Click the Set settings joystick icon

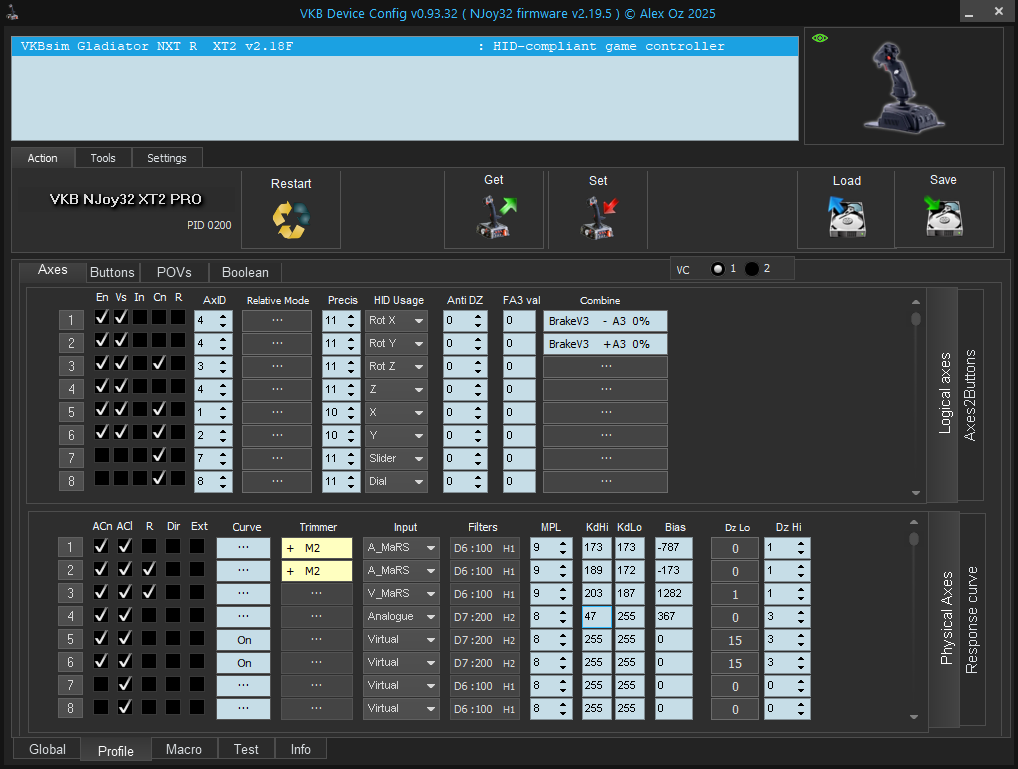pyautogui.click(x=599, y=218)
